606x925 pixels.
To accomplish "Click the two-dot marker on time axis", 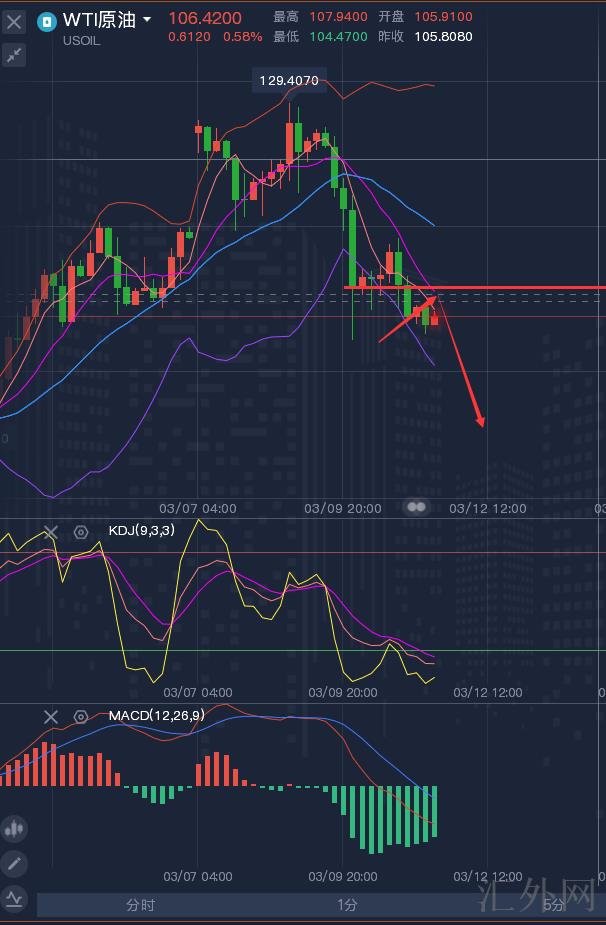I will coord(416,507).
